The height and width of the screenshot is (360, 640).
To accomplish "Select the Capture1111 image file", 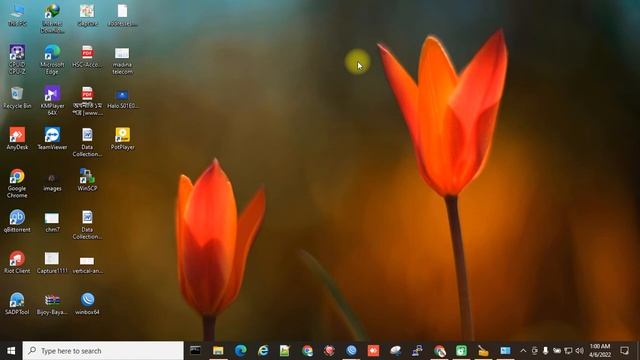I will [x=52, y=262].
